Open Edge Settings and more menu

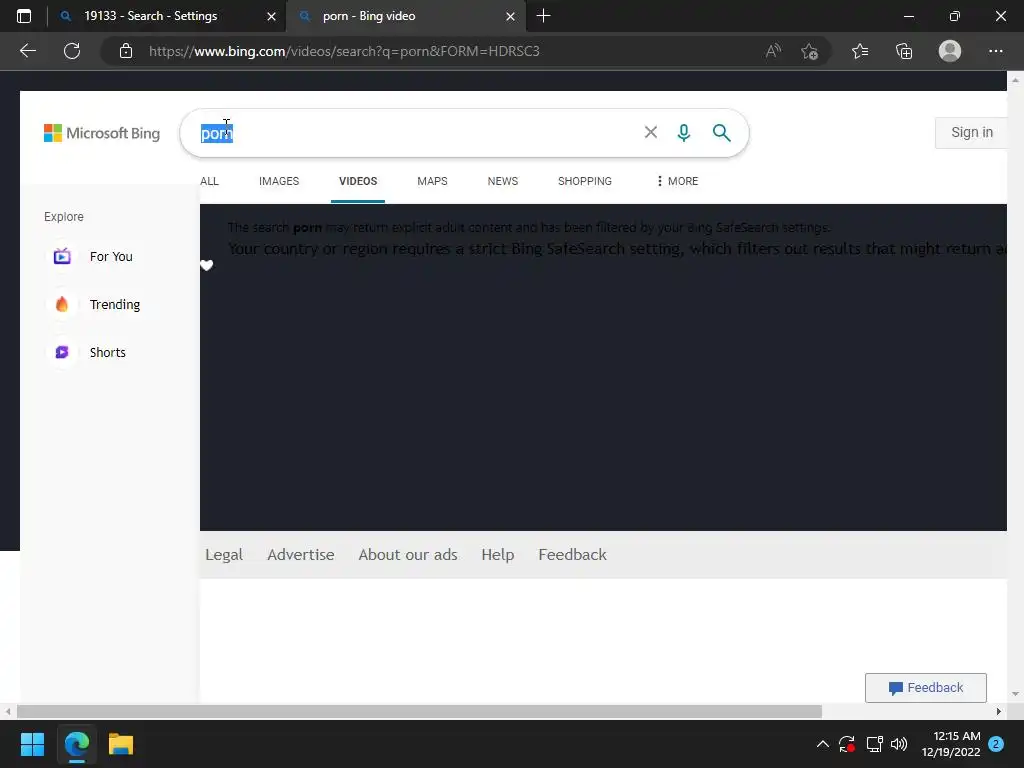pos(995,51)
